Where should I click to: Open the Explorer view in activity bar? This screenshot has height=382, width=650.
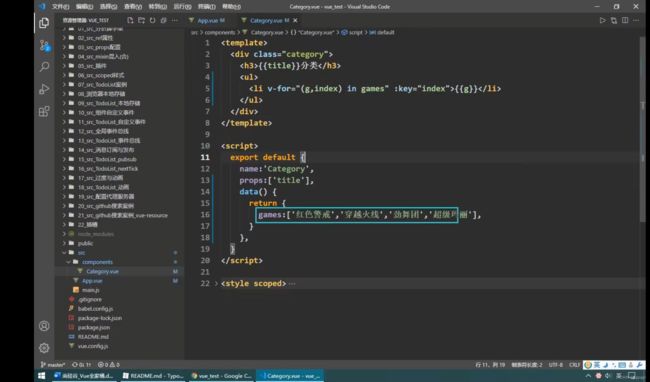(x=44, y=23)
